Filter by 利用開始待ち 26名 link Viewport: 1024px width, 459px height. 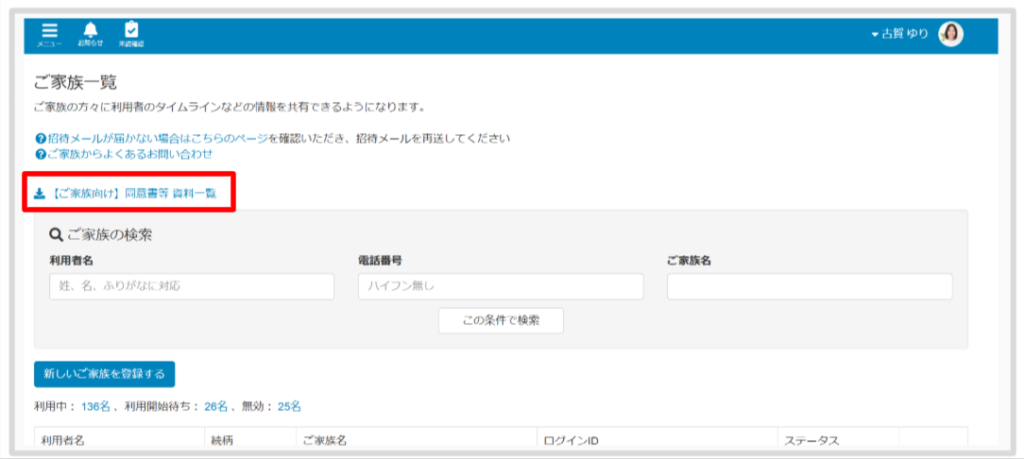point(216,407)
